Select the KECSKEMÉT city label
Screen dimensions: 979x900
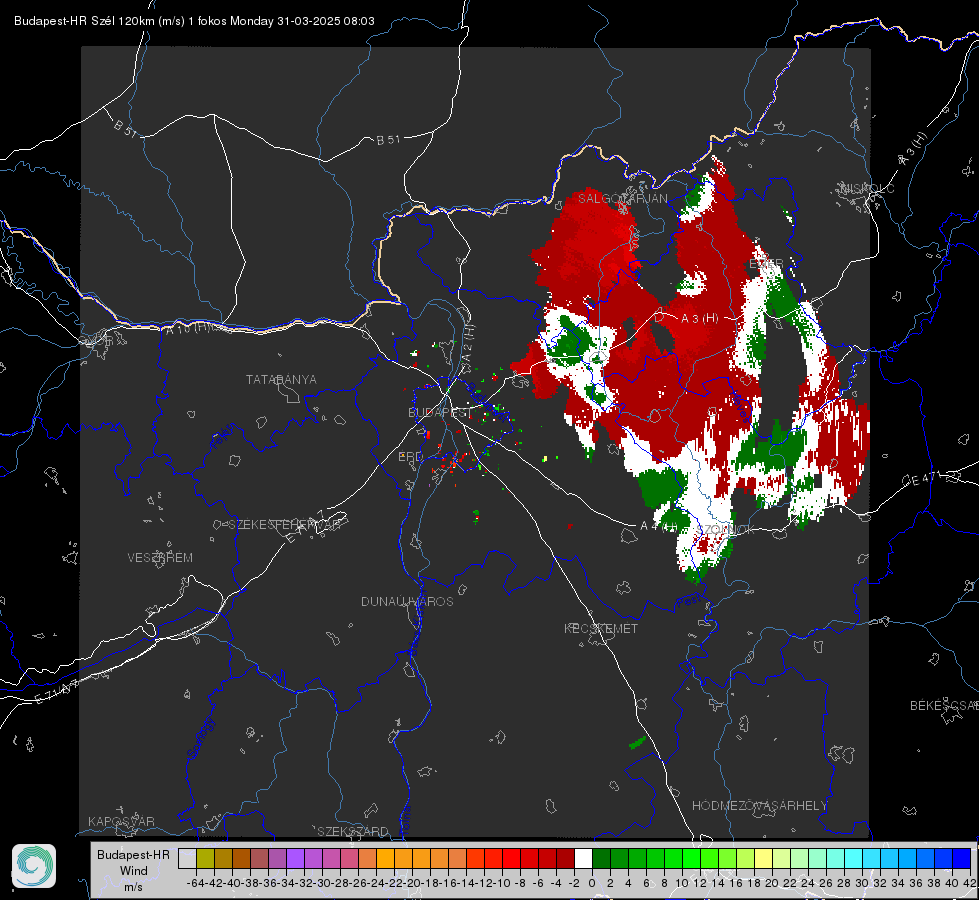pyautogui.click(x=601, y=629)
